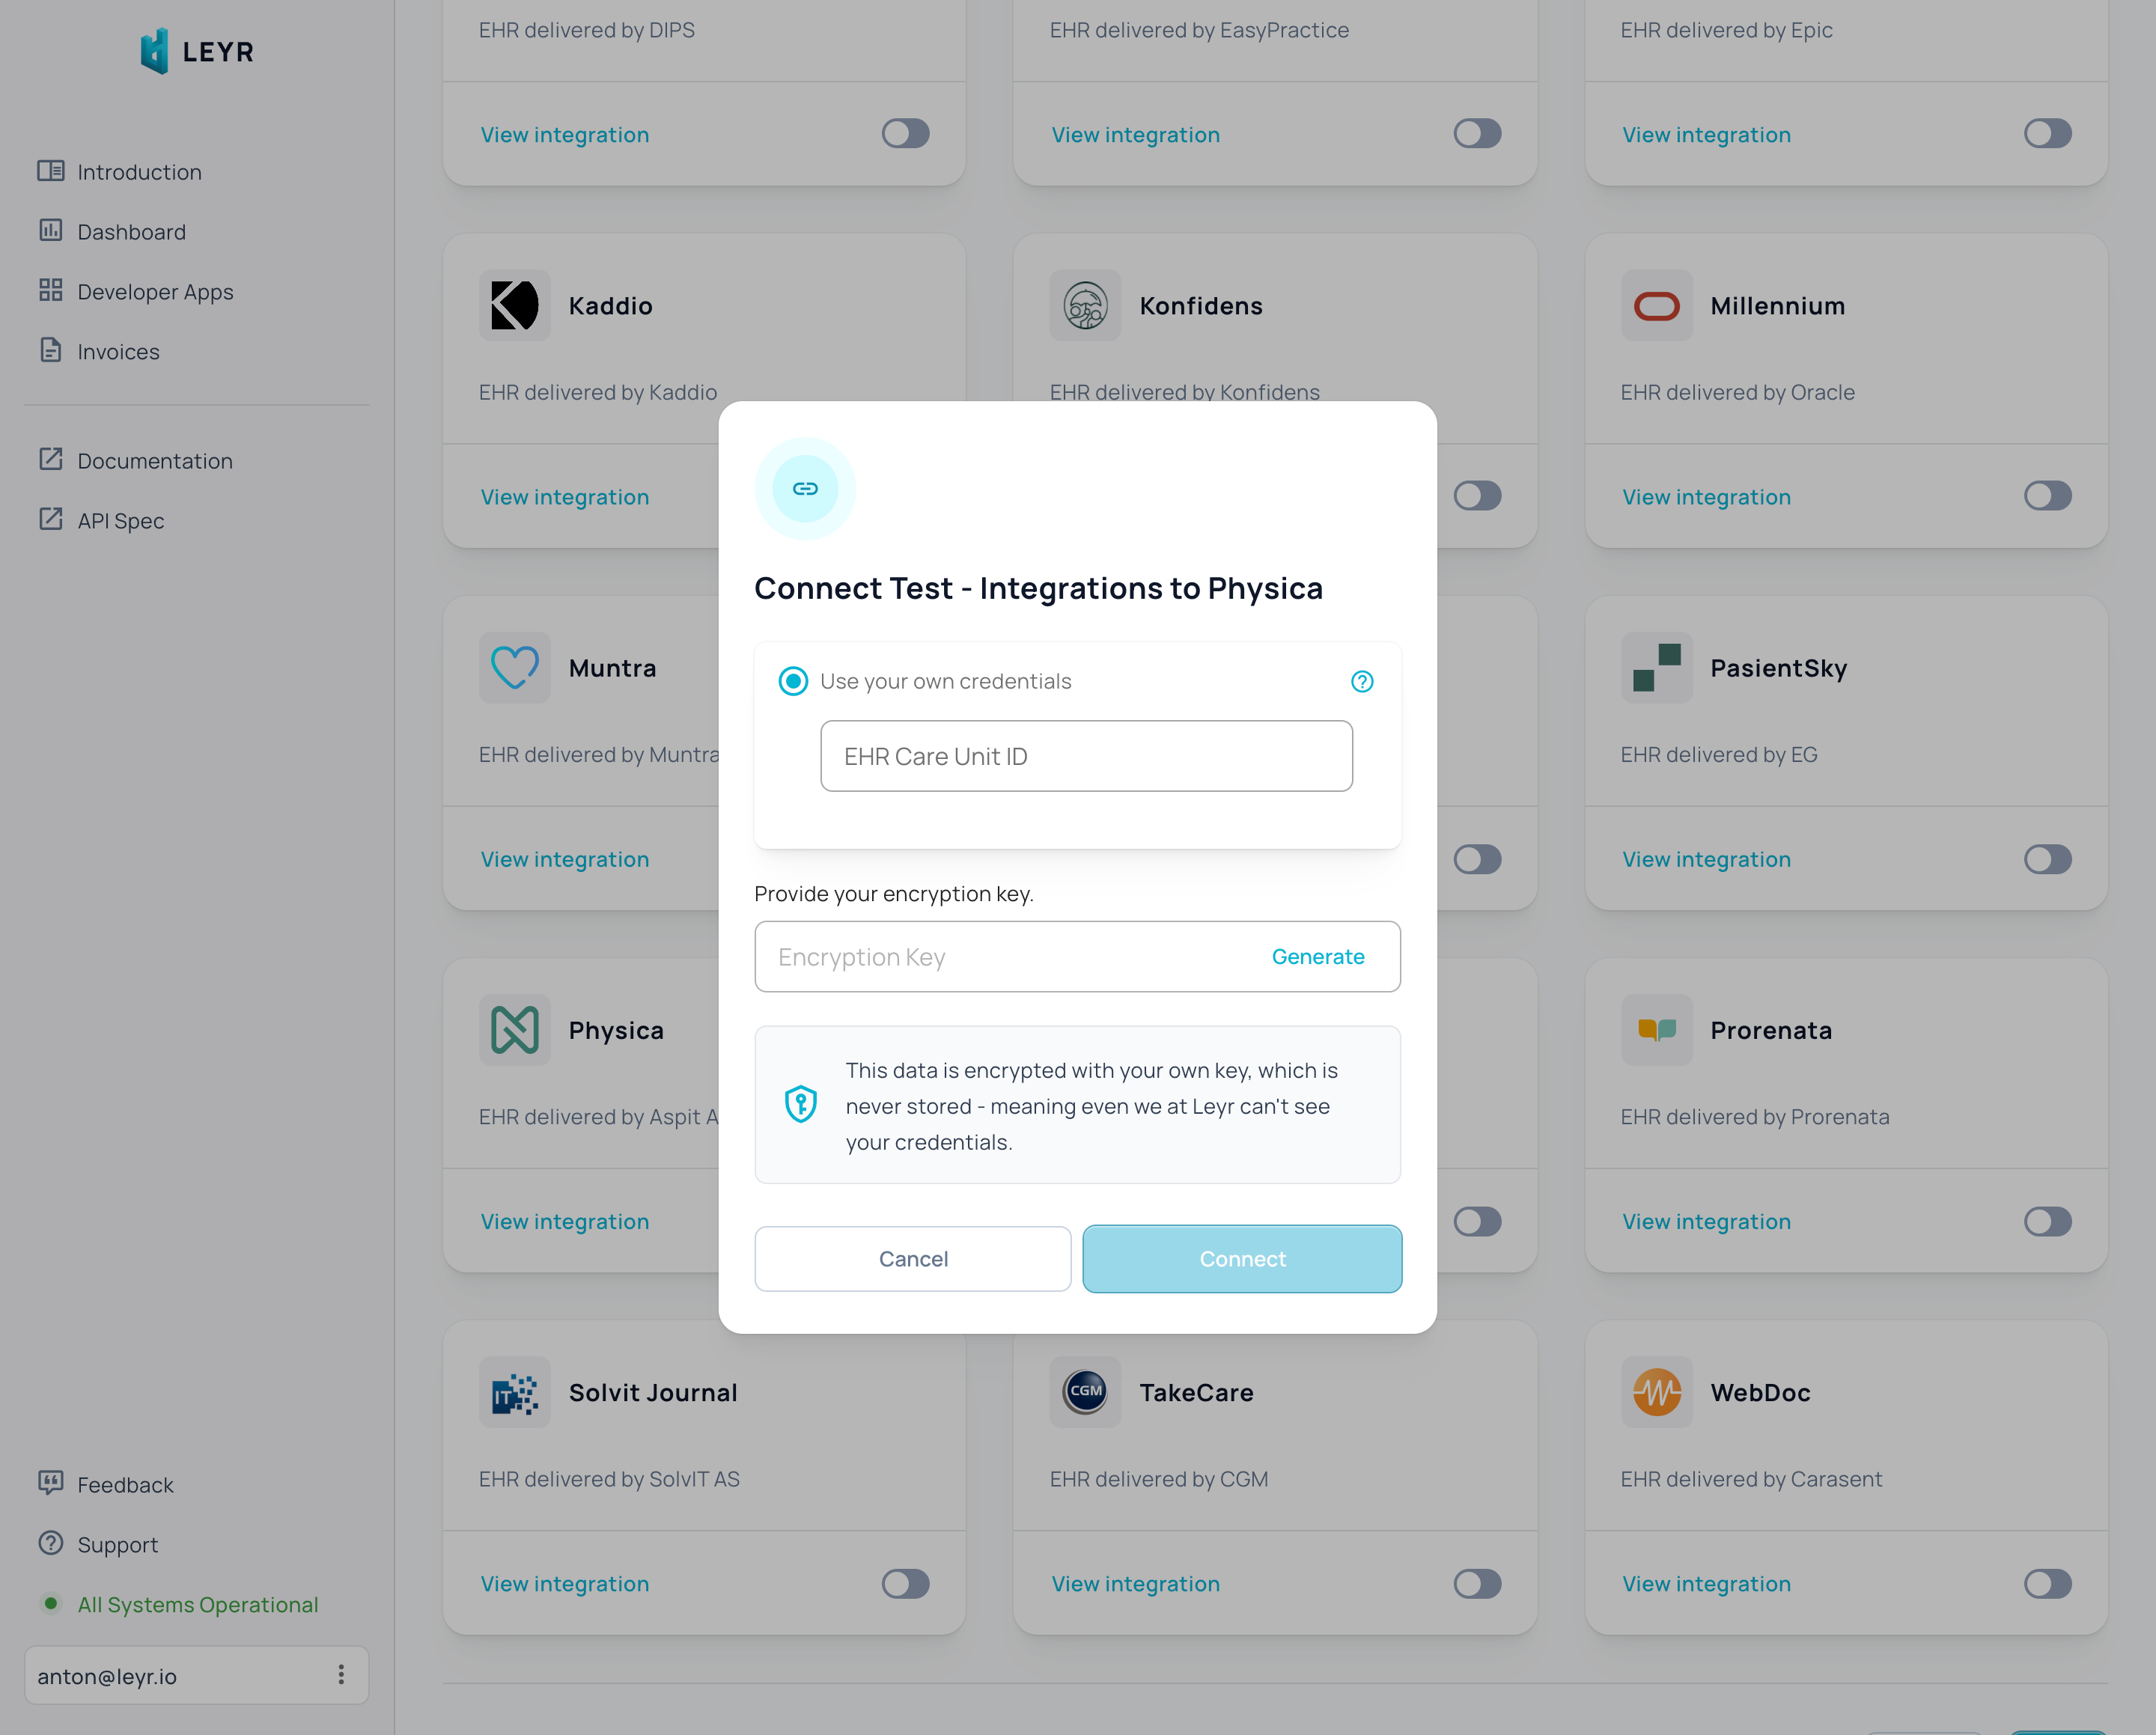Click the shield encryption icon in dialog
The image size is (2156, 1735).
(802, 1105)
